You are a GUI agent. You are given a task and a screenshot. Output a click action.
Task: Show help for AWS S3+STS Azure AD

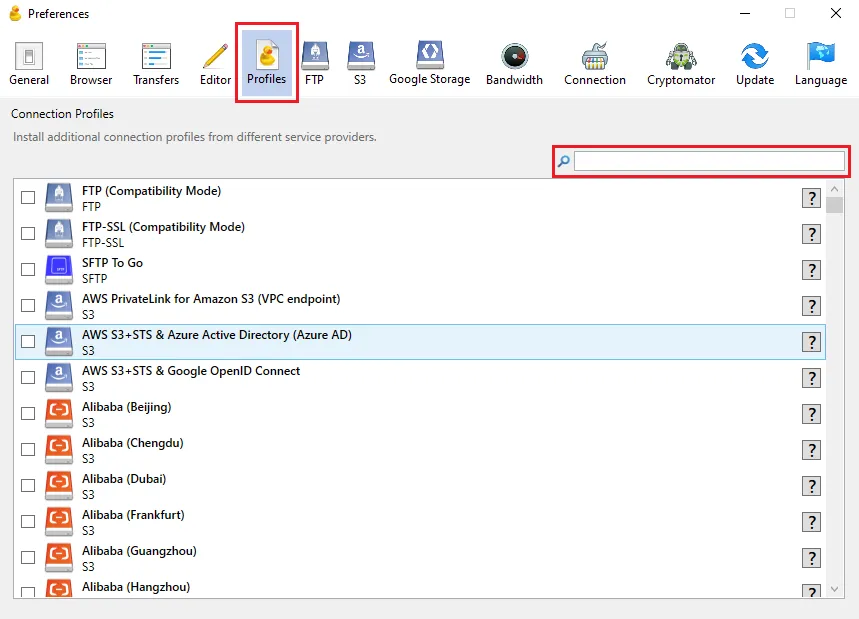click(811, 342)
